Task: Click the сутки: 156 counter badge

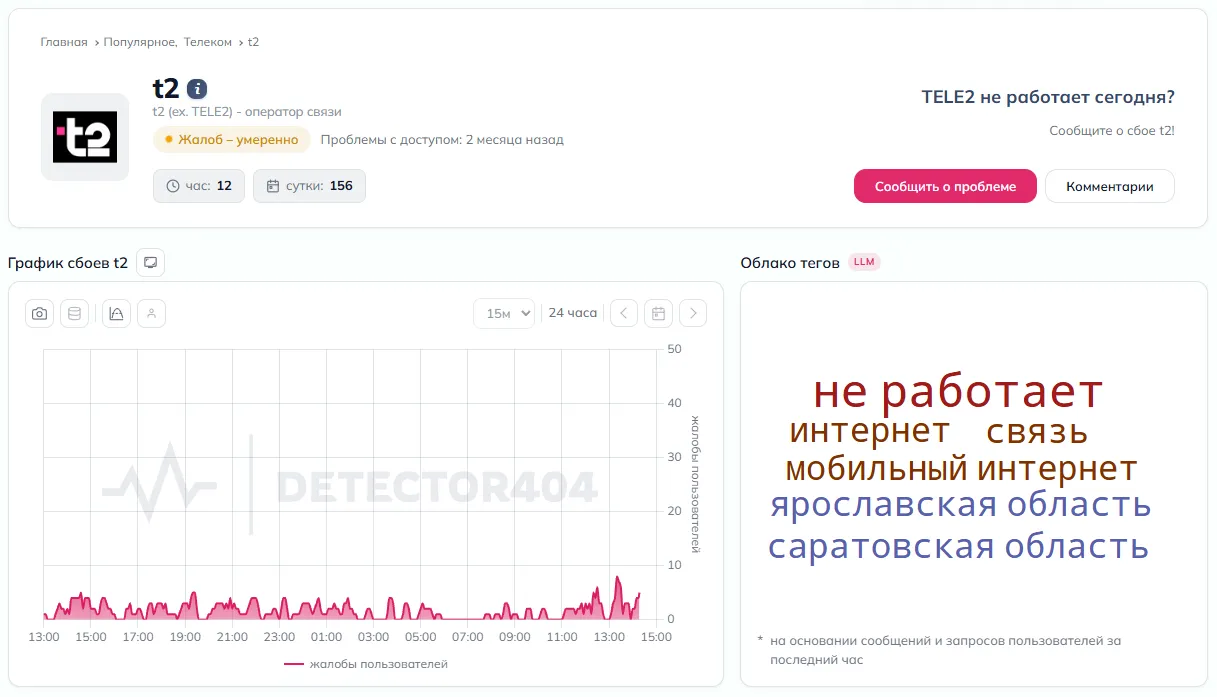Action: [x=309, y=186]
